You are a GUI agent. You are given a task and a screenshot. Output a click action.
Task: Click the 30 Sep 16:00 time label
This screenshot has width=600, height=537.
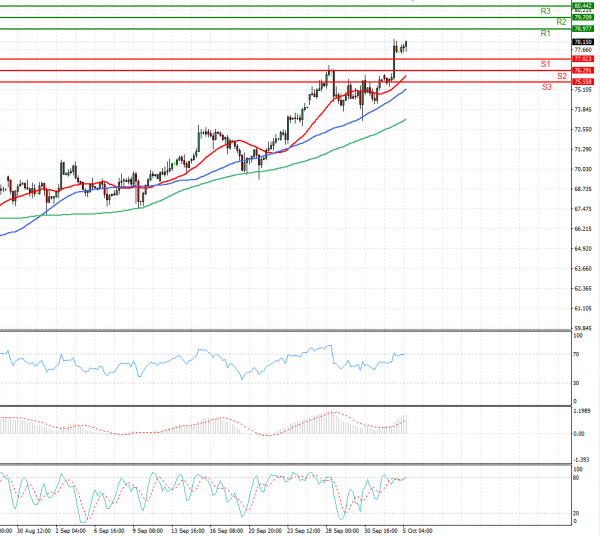click(381, 531)
